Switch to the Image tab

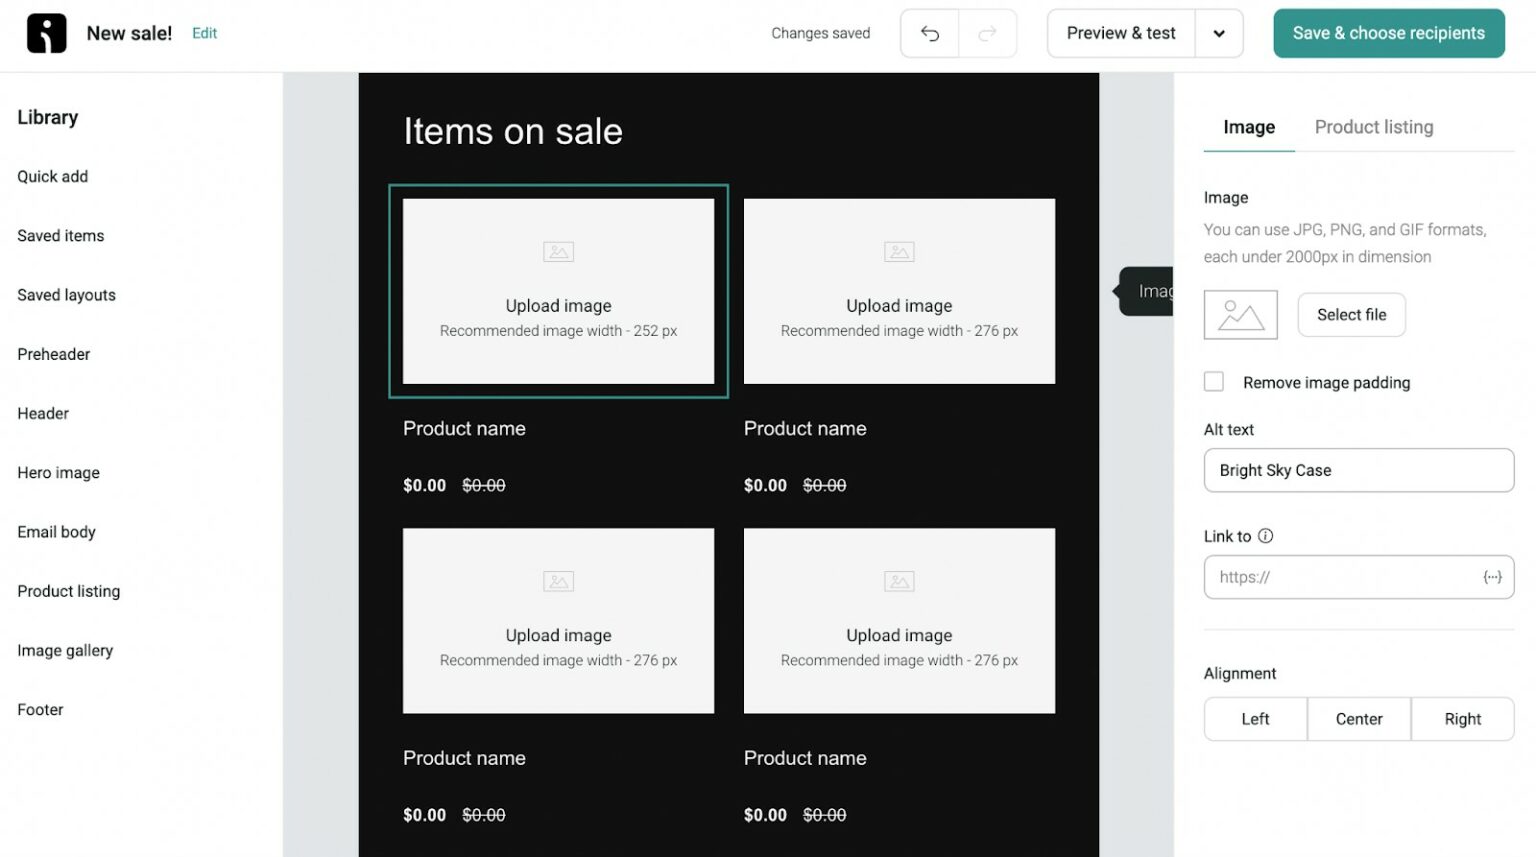(x=1247, y=127)
